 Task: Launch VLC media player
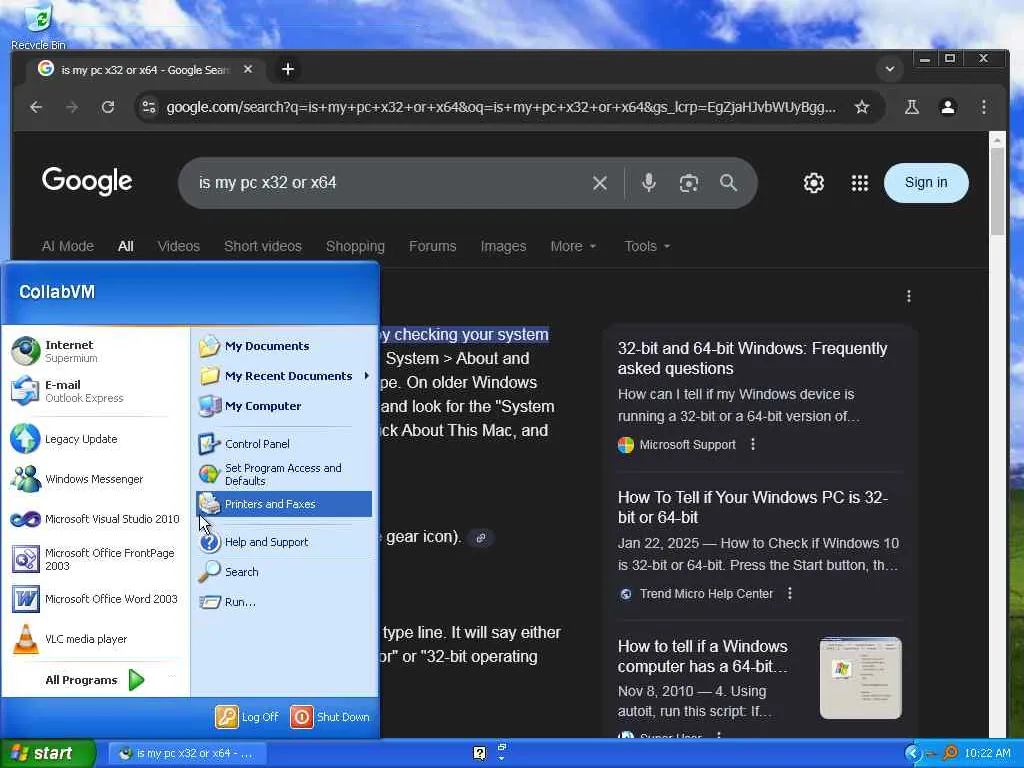click(97, 639)
